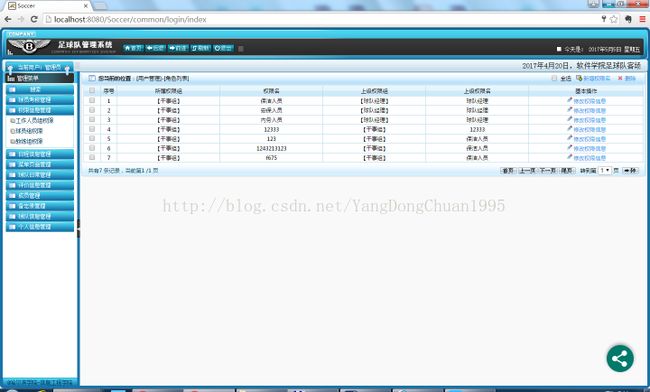Click the 新增权限 add link above the table
650x392 pixels.
tap(597, 78)
